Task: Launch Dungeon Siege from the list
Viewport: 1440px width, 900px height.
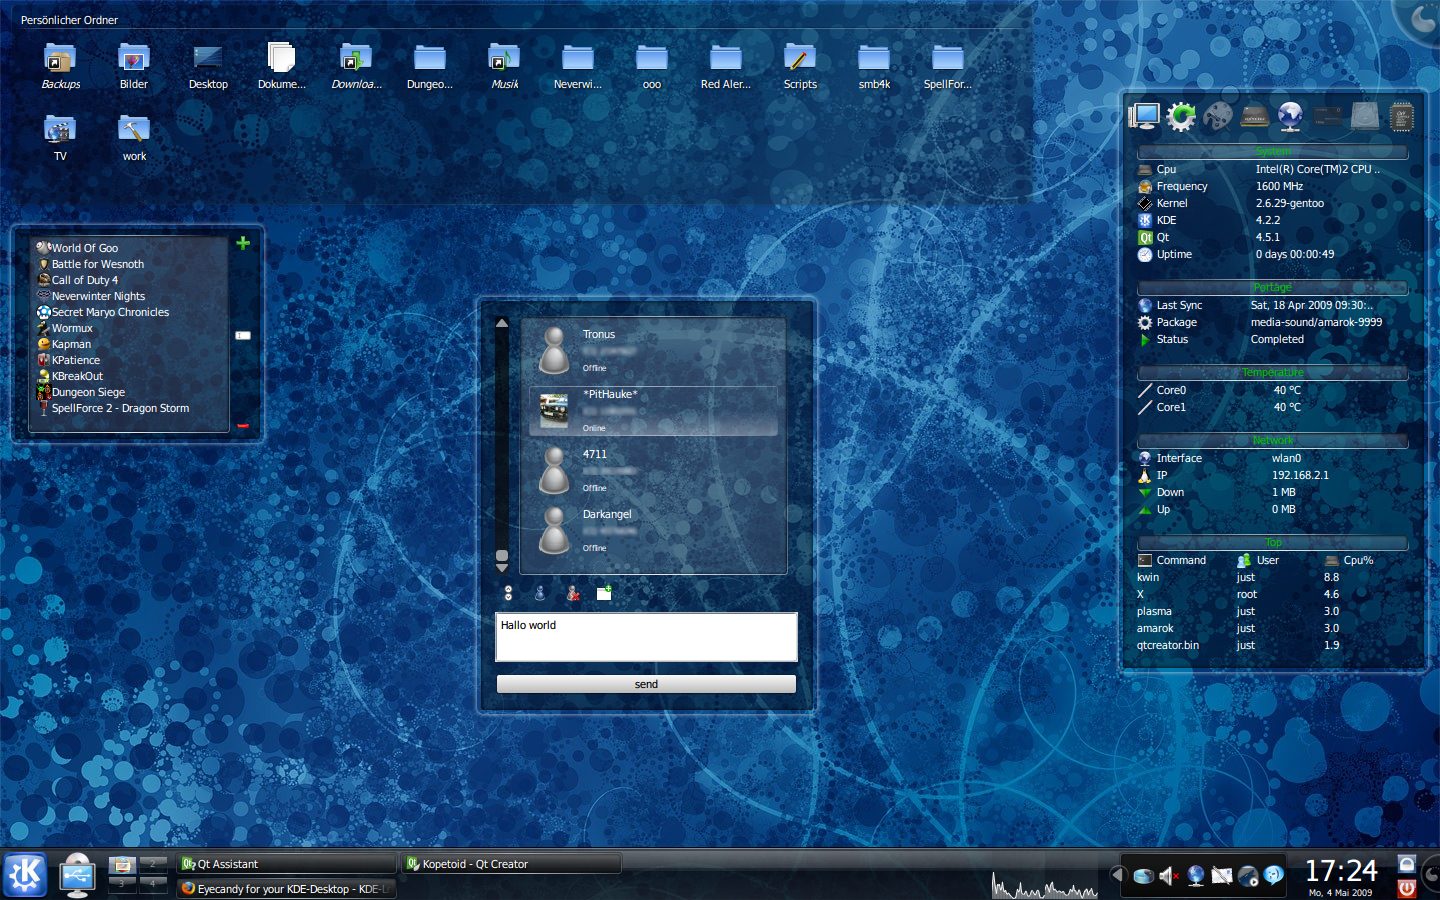Action: [x=81, y=392]
